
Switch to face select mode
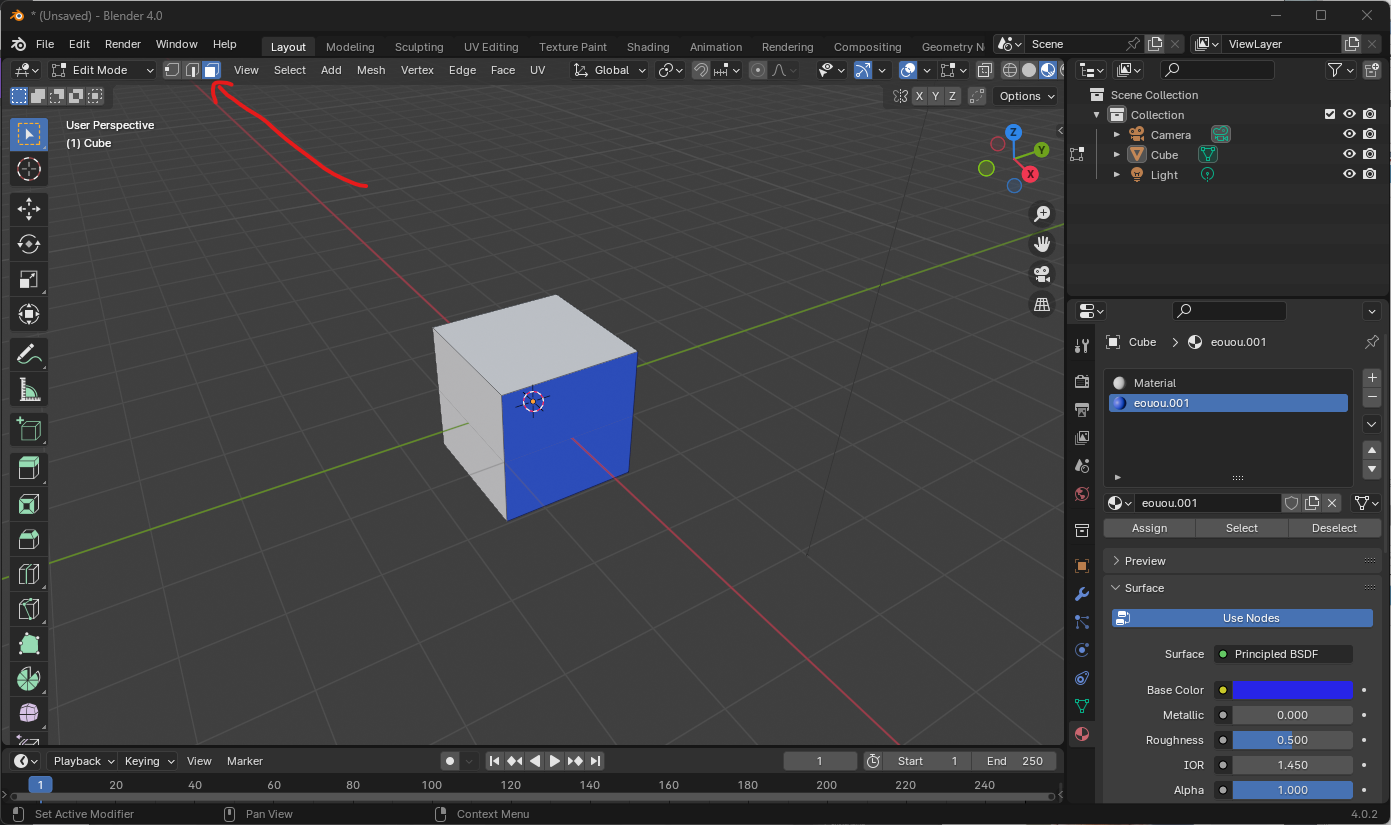point(211,70)
